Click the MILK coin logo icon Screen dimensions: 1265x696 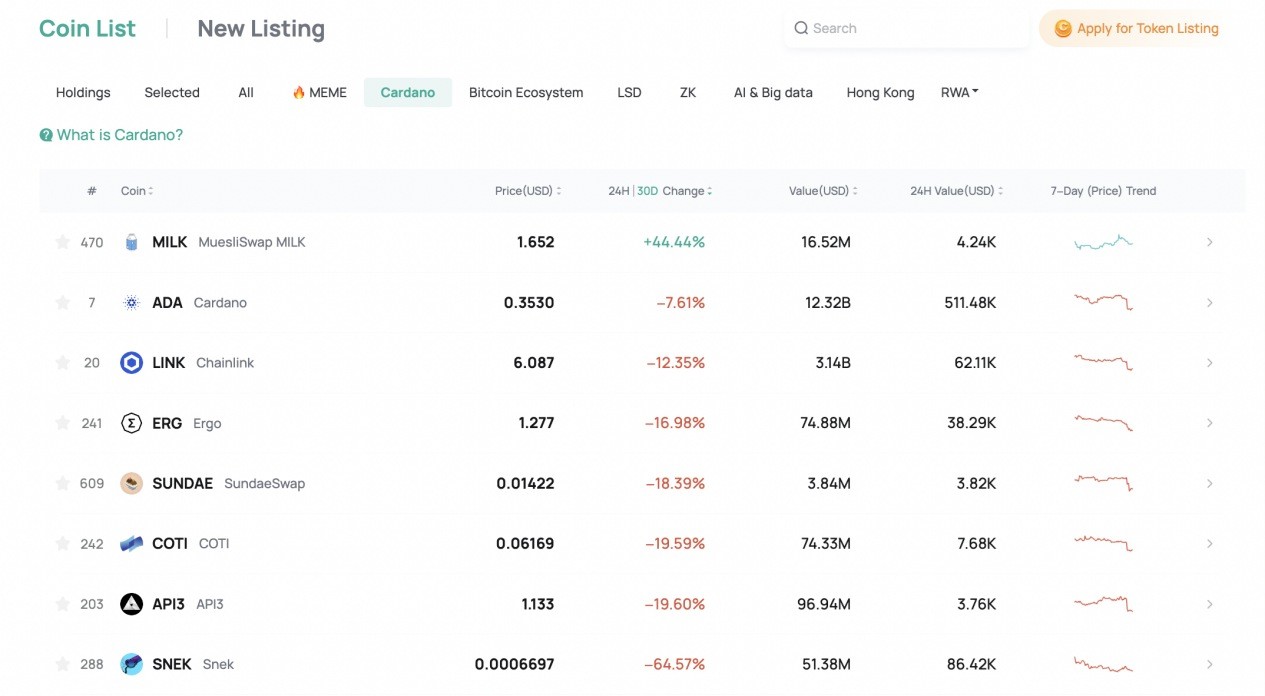coord(131,242)
